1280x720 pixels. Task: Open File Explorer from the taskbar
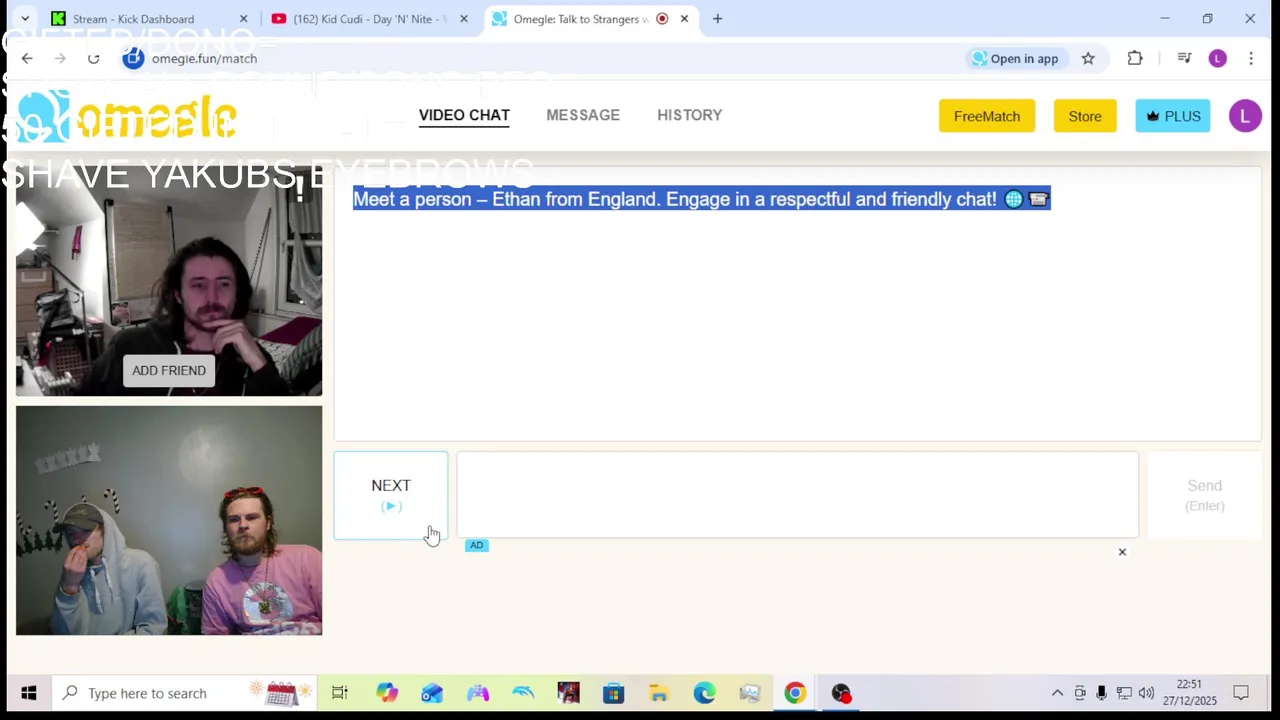(658, 693)
